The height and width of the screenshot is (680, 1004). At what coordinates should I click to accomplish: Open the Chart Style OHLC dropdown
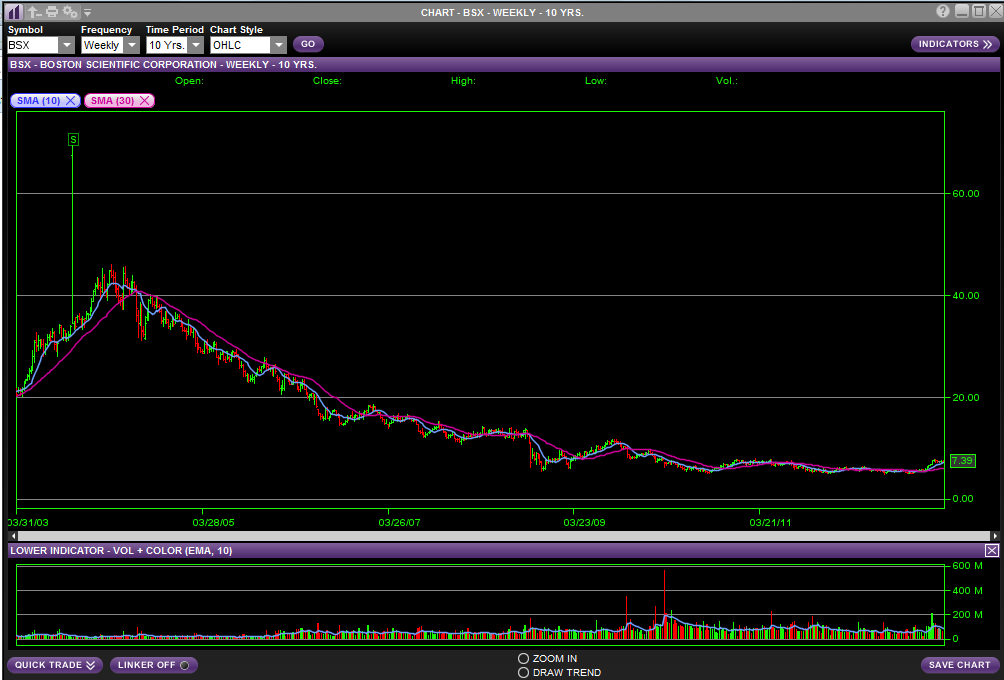pyautogui.click(x=277, y=45)
